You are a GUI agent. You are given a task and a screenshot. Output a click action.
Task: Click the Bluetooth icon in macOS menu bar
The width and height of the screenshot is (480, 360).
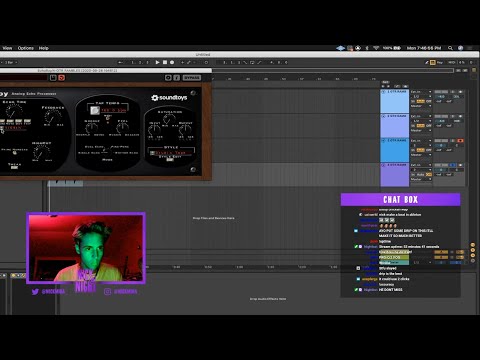click(367, 48)
